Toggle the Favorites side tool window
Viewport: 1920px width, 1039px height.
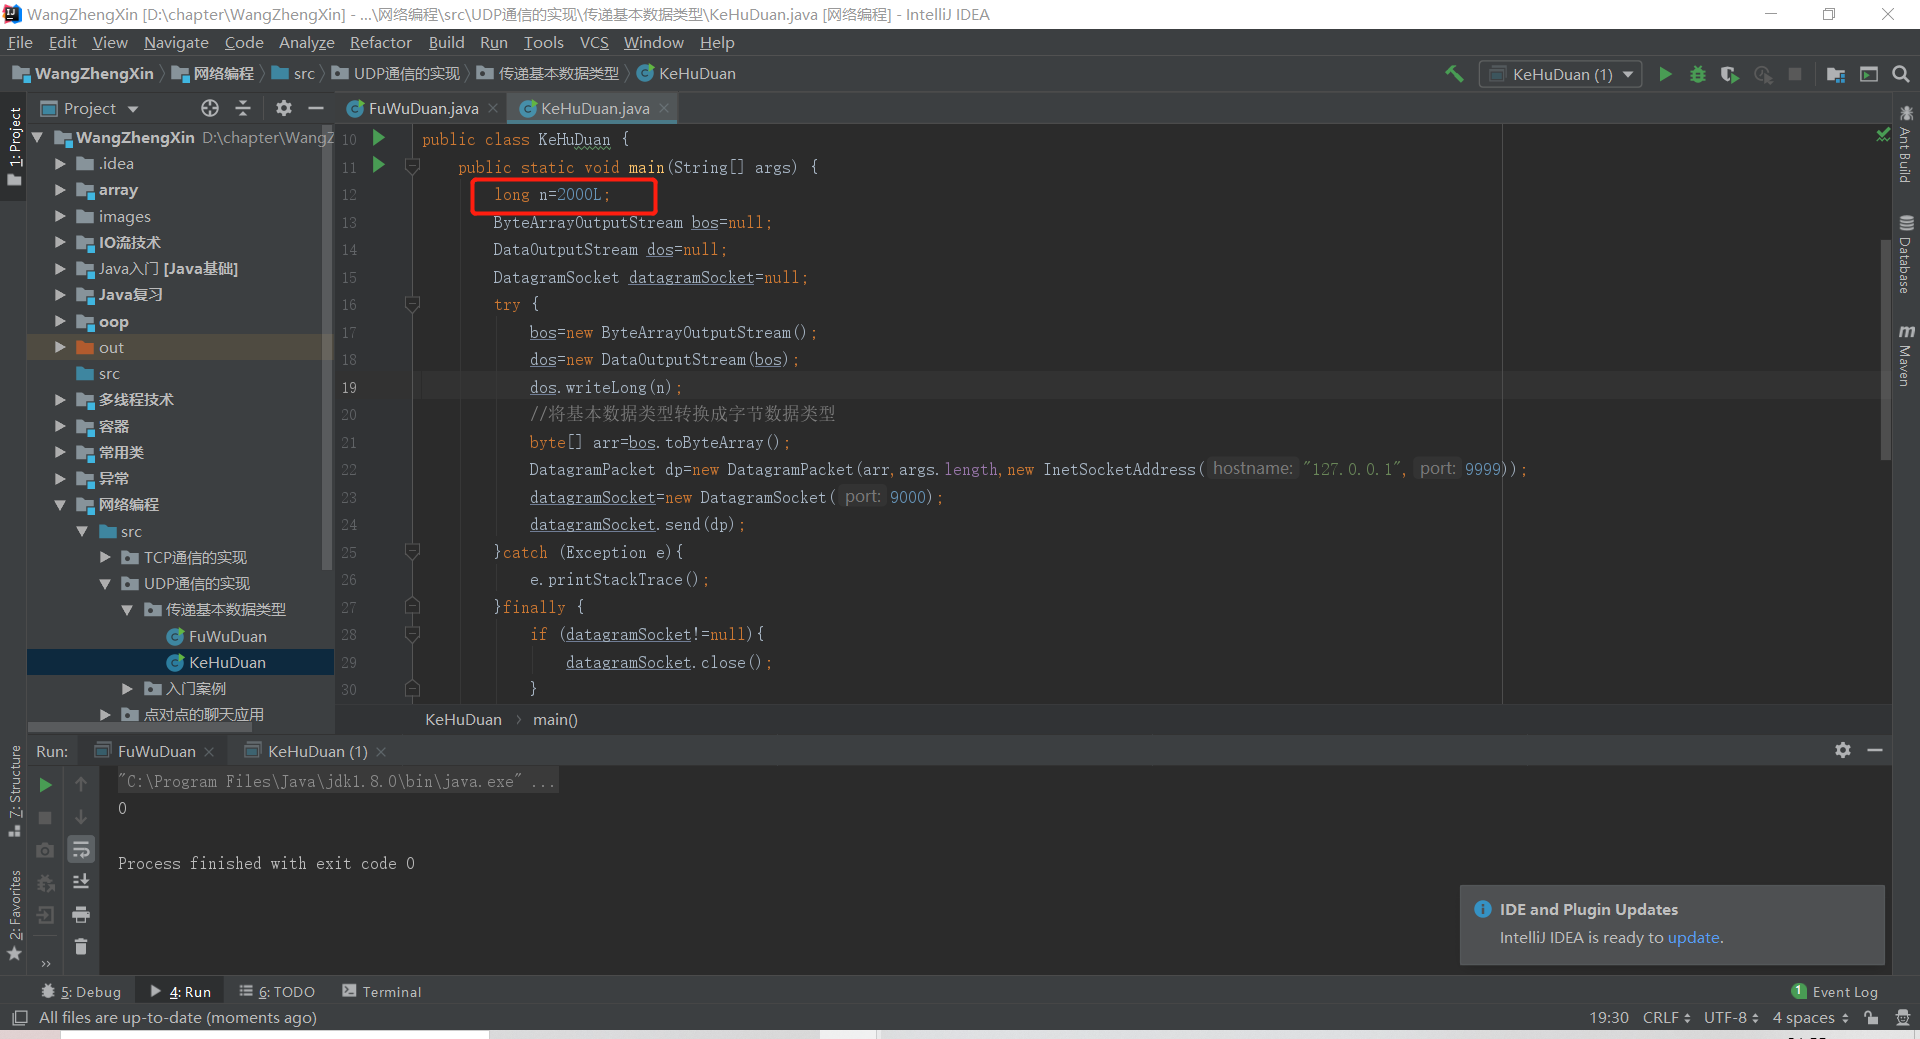click(15, 915)
